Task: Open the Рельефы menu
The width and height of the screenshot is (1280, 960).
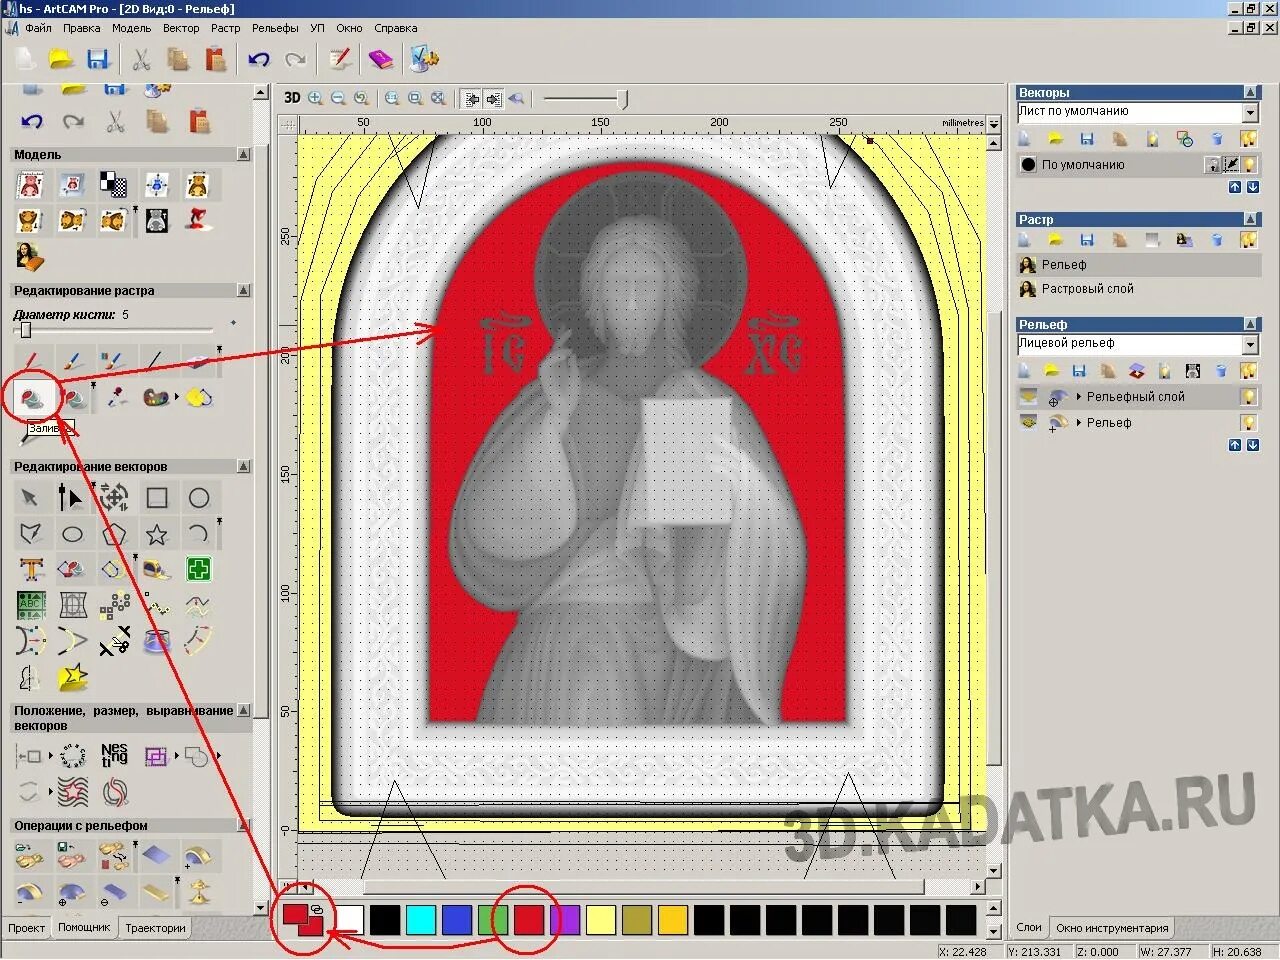Action: click(275, 28)
